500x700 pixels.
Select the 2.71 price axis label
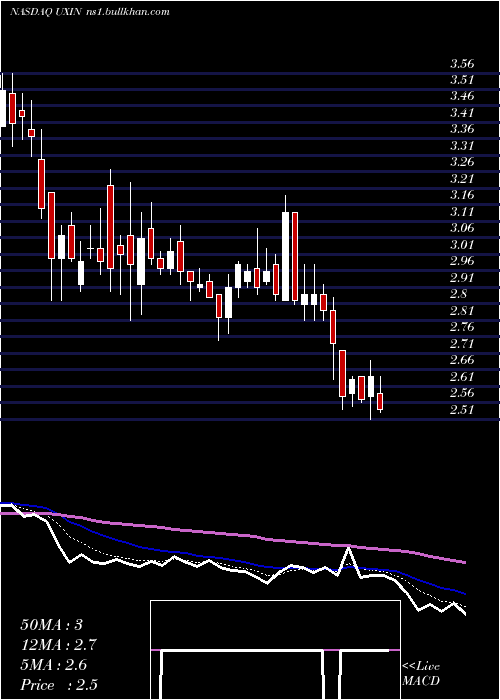462,343
